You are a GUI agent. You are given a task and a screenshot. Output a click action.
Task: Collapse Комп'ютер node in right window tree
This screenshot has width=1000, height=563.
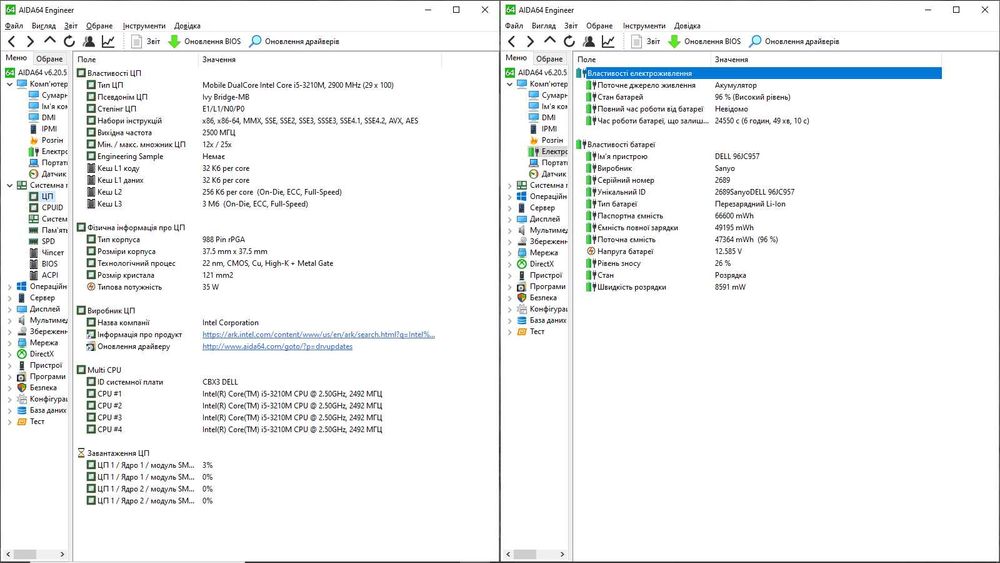[510, 84]
